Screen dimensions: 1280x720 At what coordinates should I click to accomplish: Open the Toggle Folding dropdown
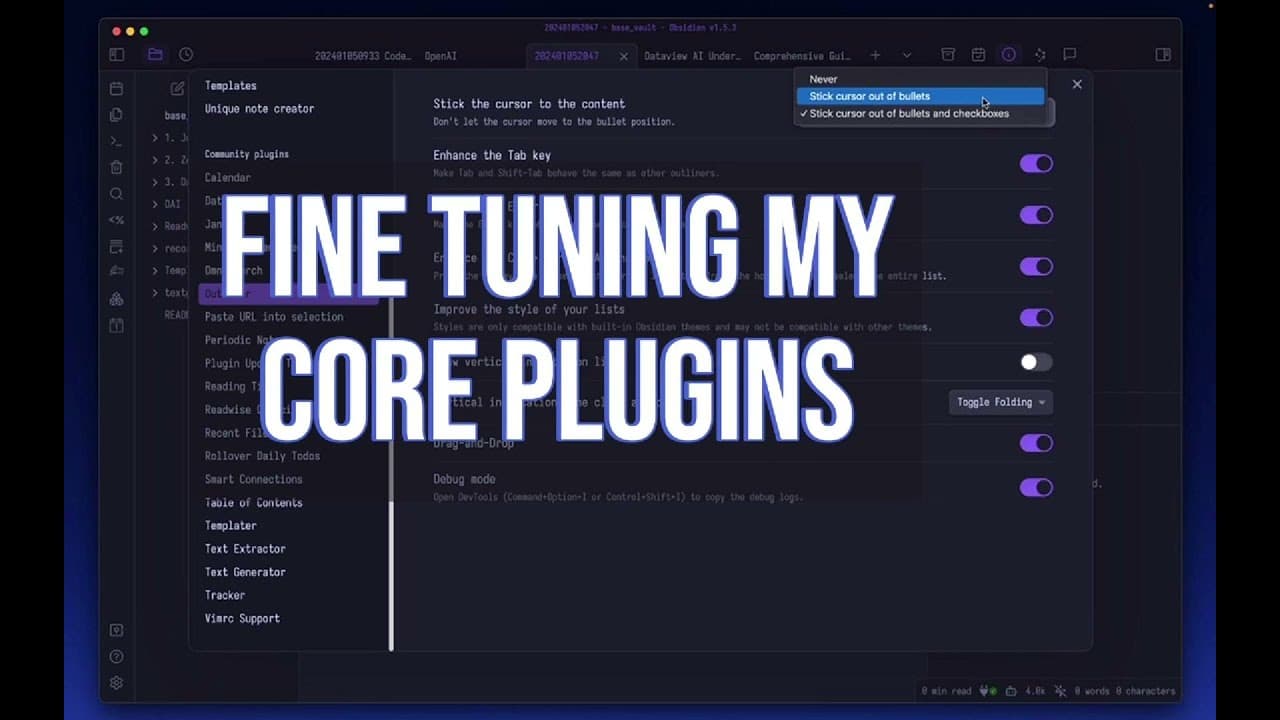(1000, 402)
